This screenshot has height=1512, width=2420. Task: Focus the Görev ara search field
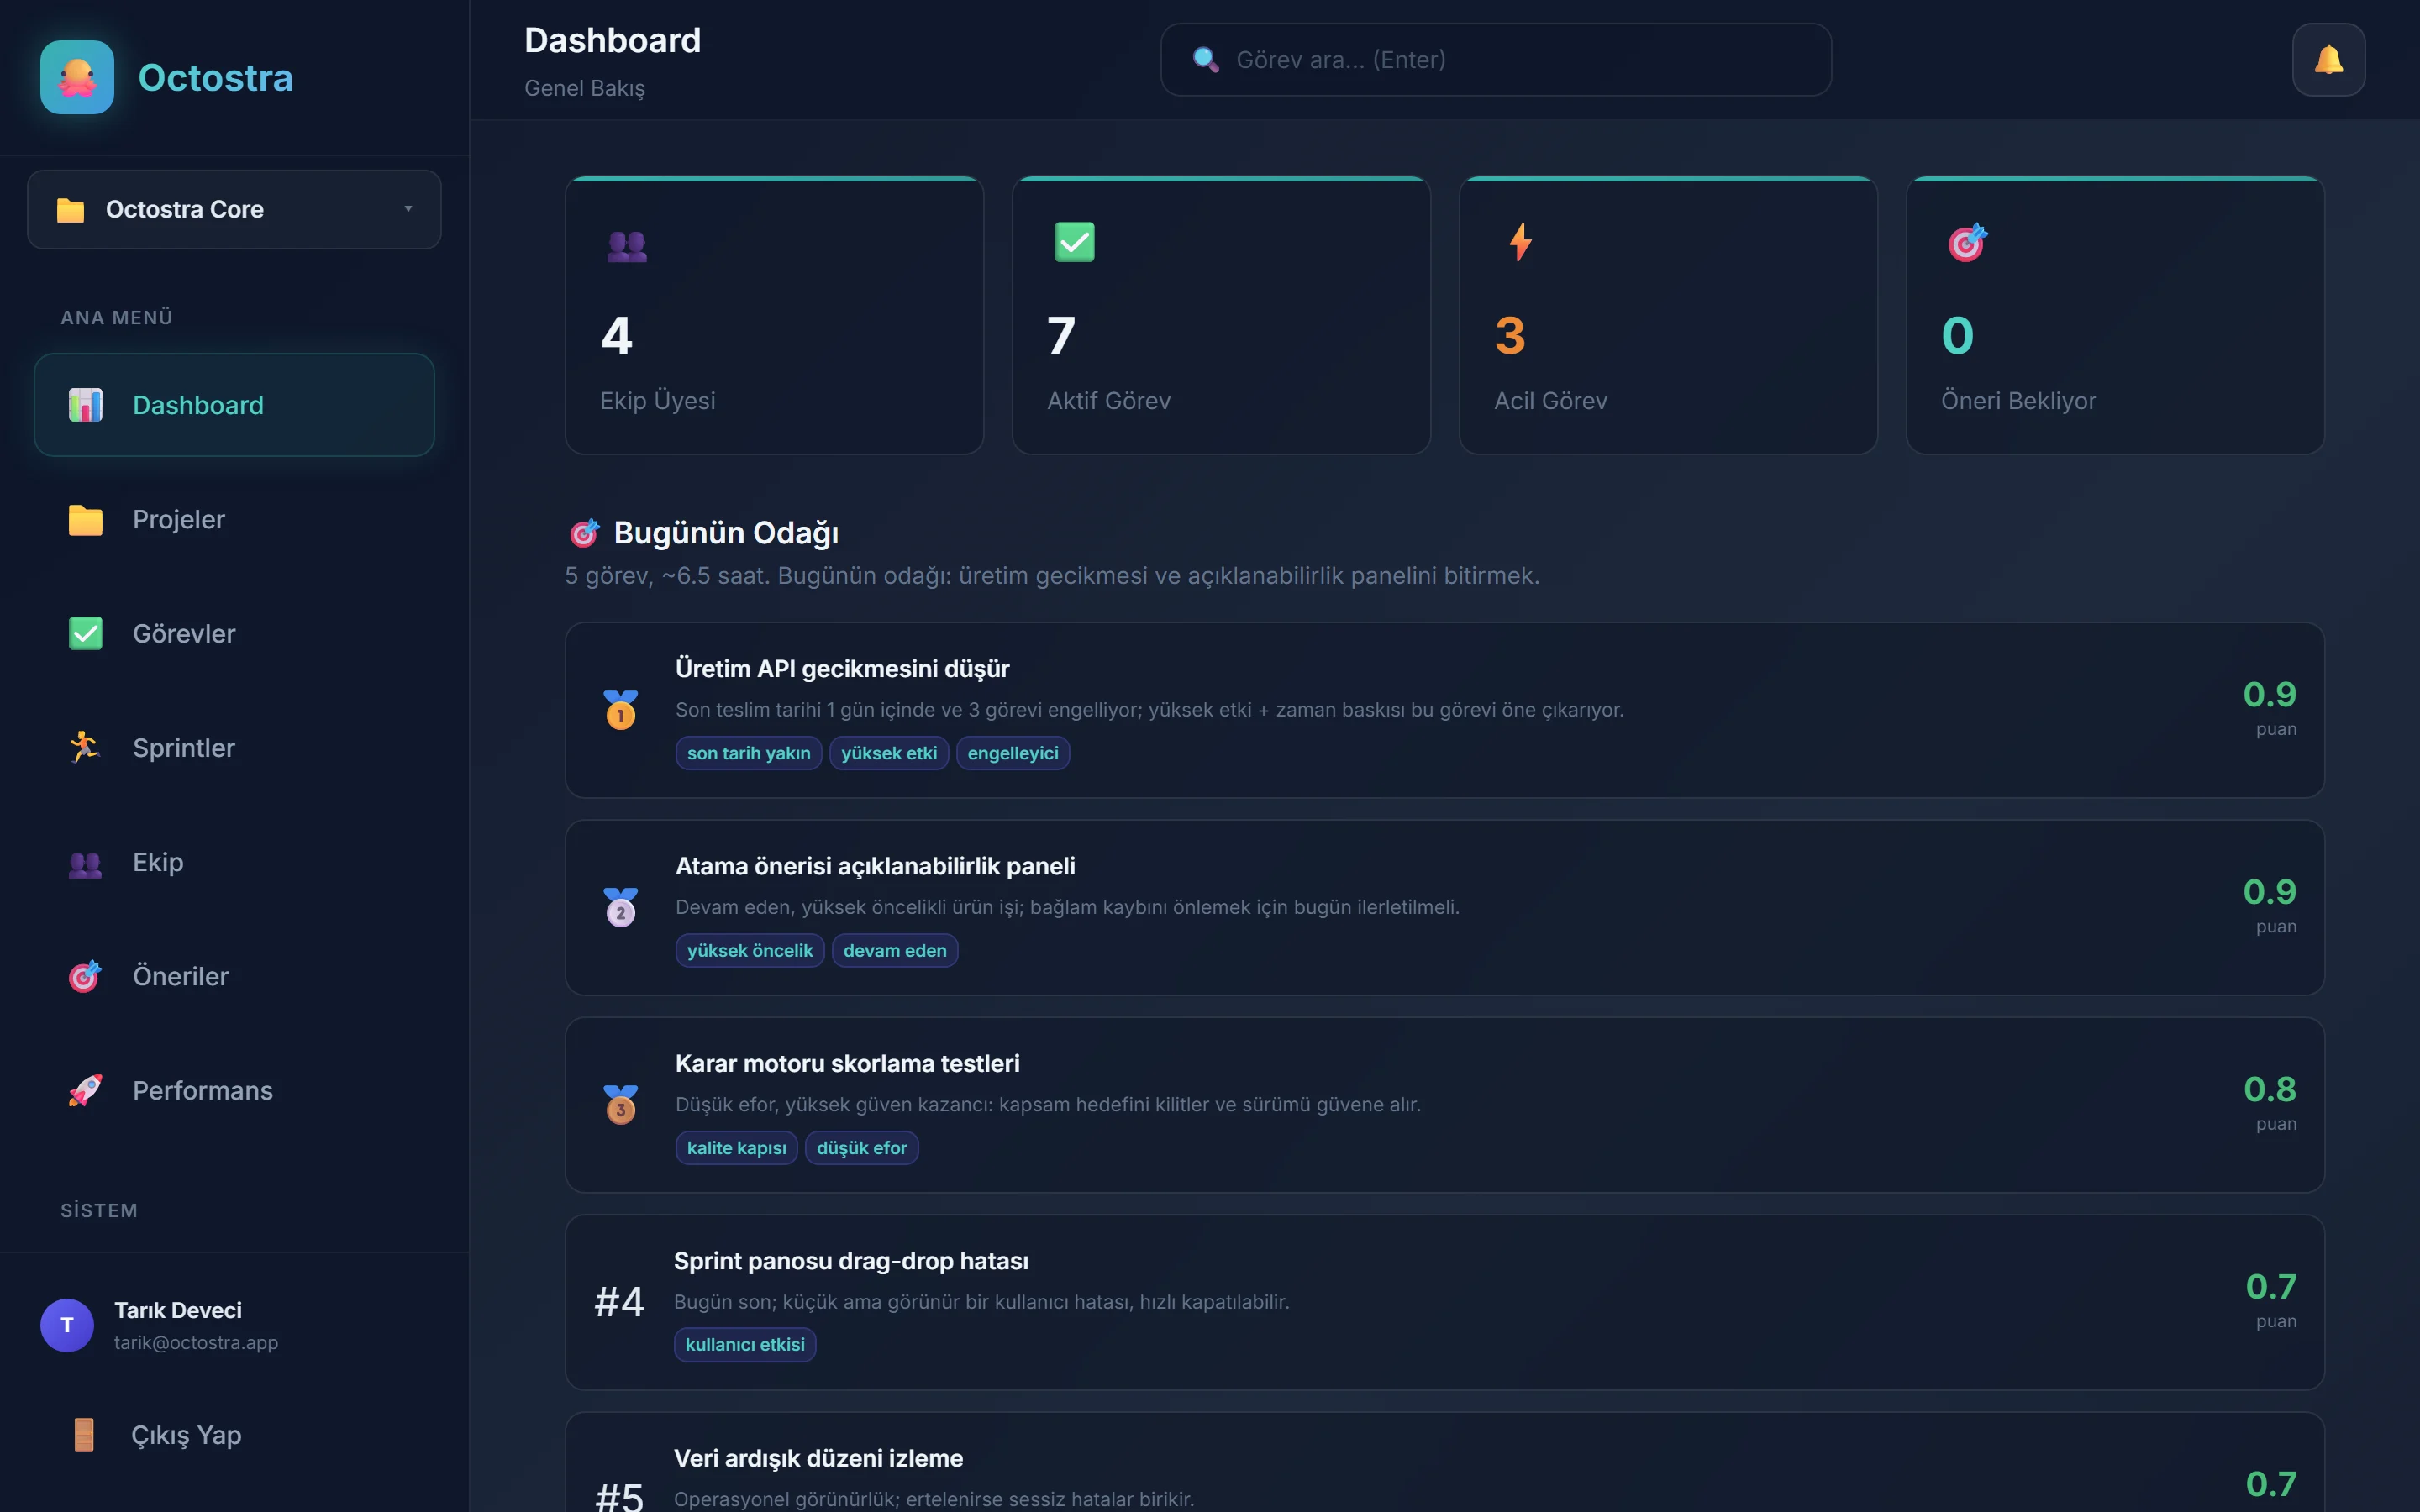[1496, 60]
